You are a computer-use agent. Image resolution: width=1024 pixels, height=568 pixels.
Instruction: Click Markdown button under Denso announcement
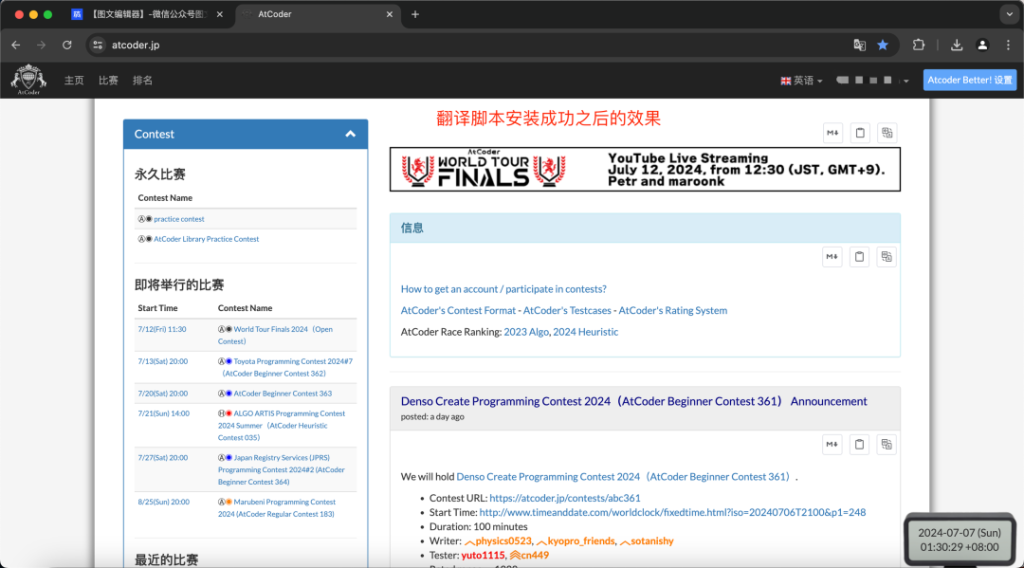click(x=832, y=445)
